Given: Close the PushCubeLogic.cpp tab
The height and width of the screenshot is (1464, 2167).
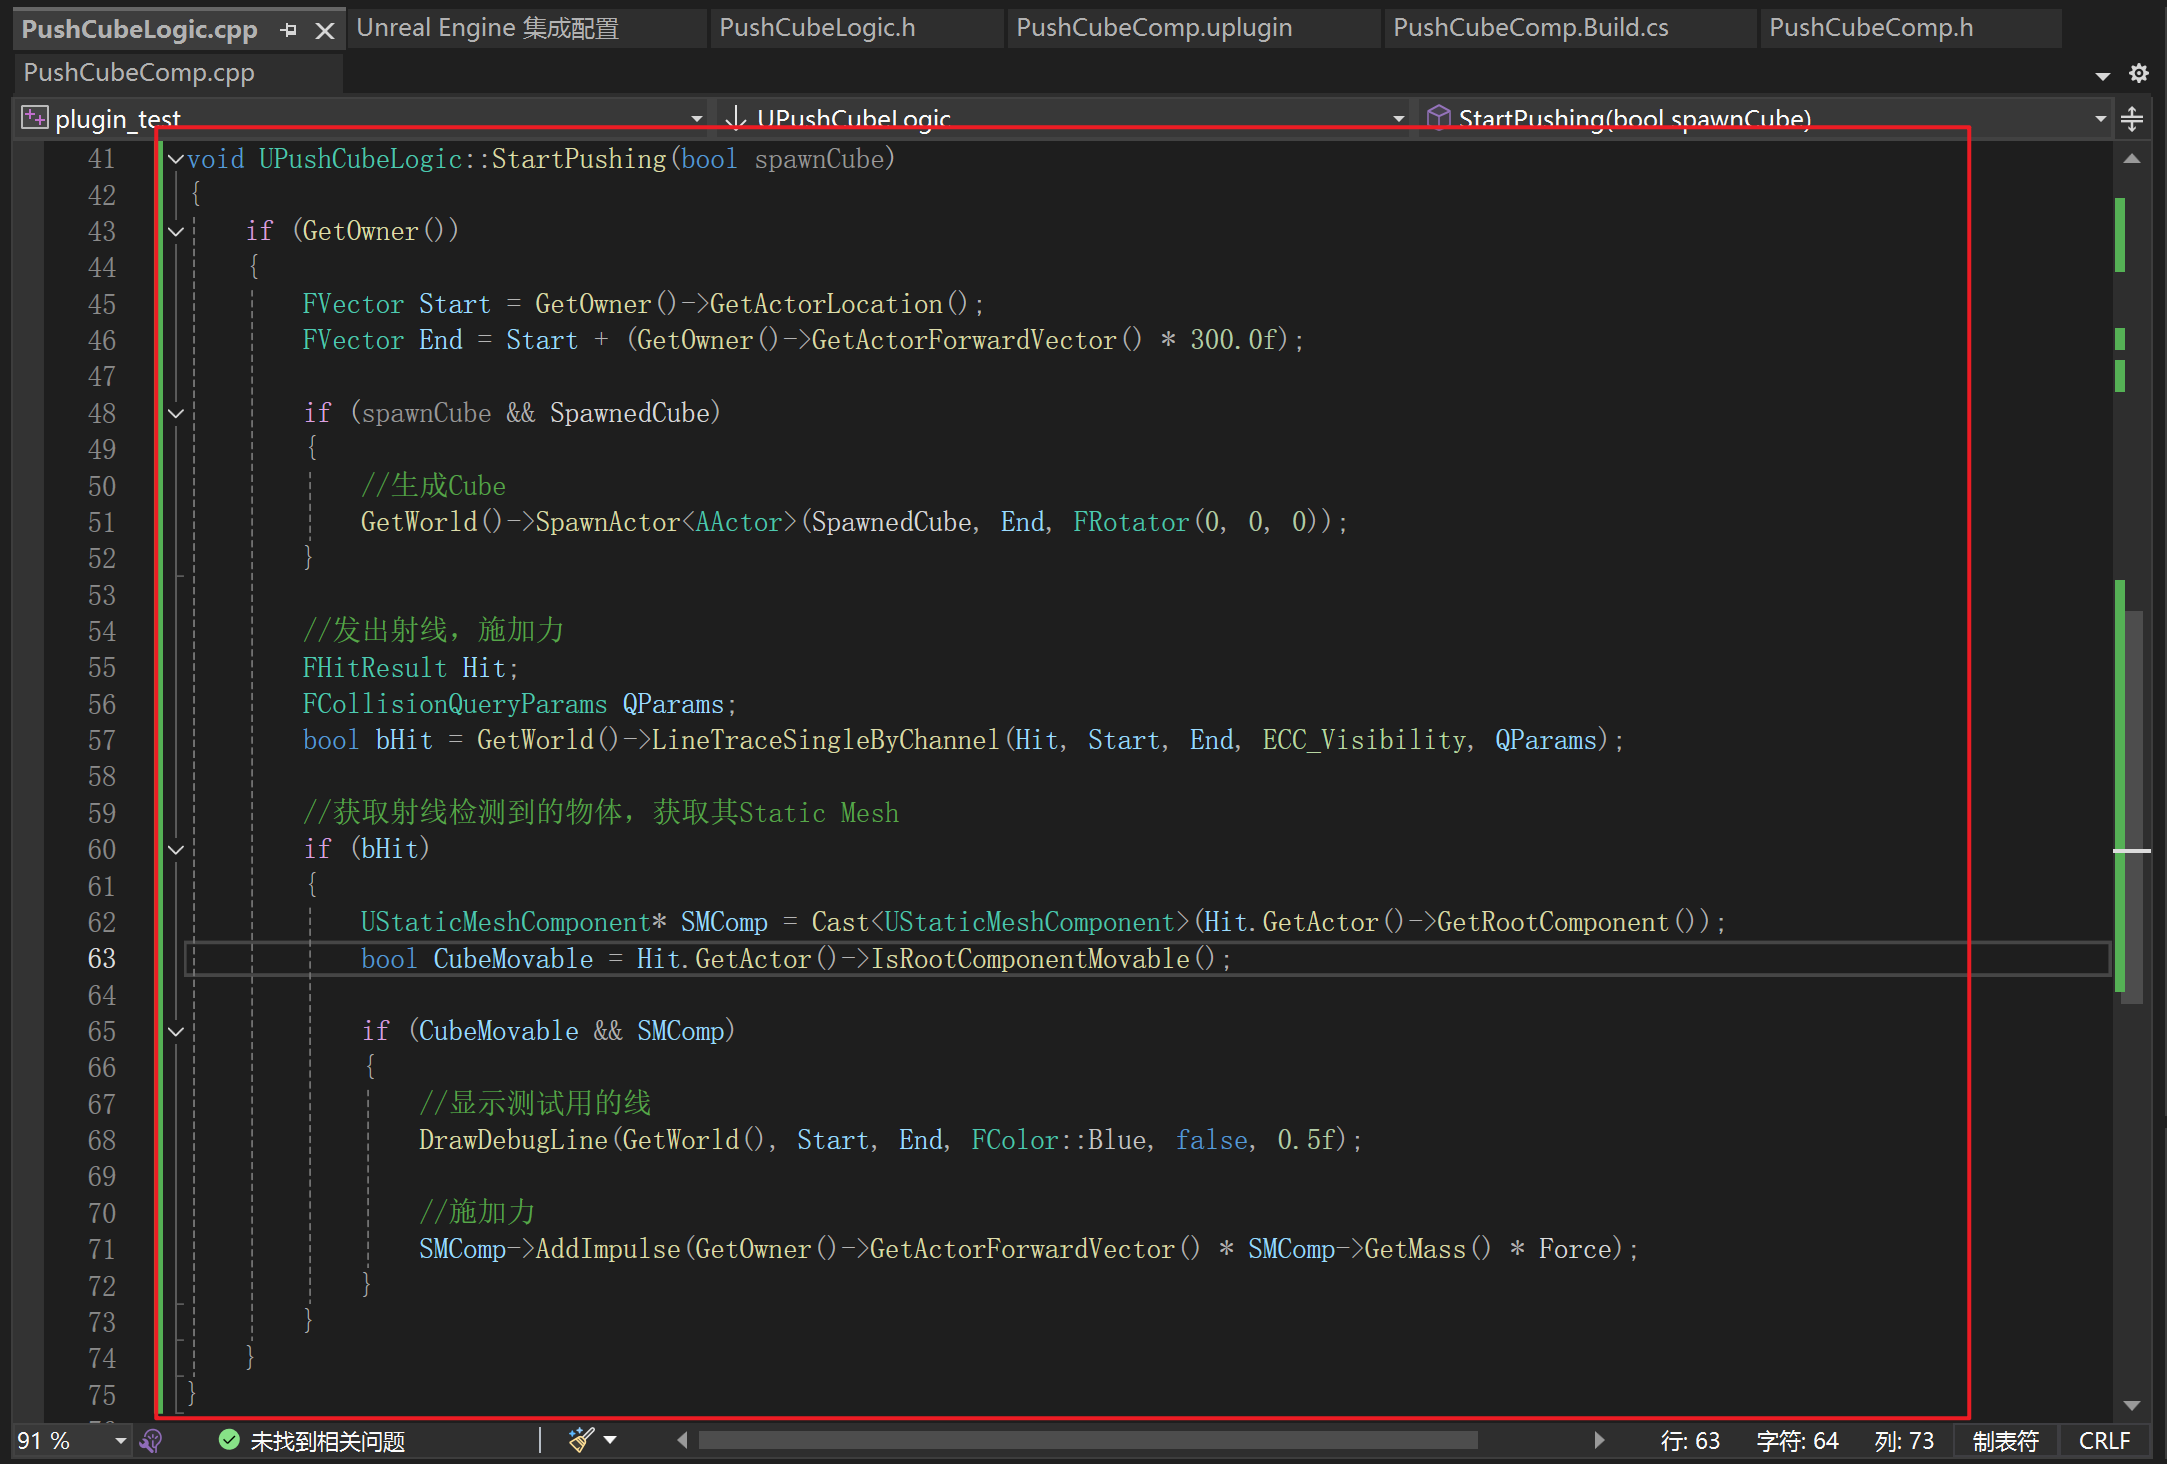Looking at the screenshot, I should point(324,31).
